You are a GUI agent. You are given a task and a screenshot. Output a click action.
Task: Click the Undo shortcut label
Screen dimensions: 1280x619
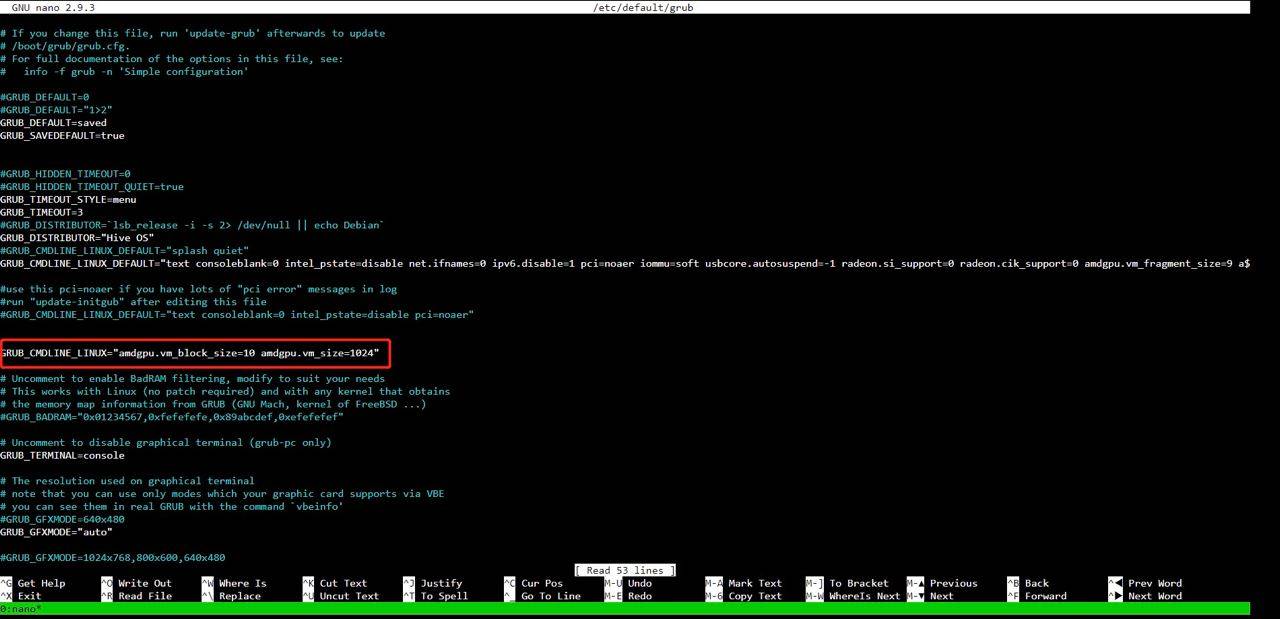639,583
